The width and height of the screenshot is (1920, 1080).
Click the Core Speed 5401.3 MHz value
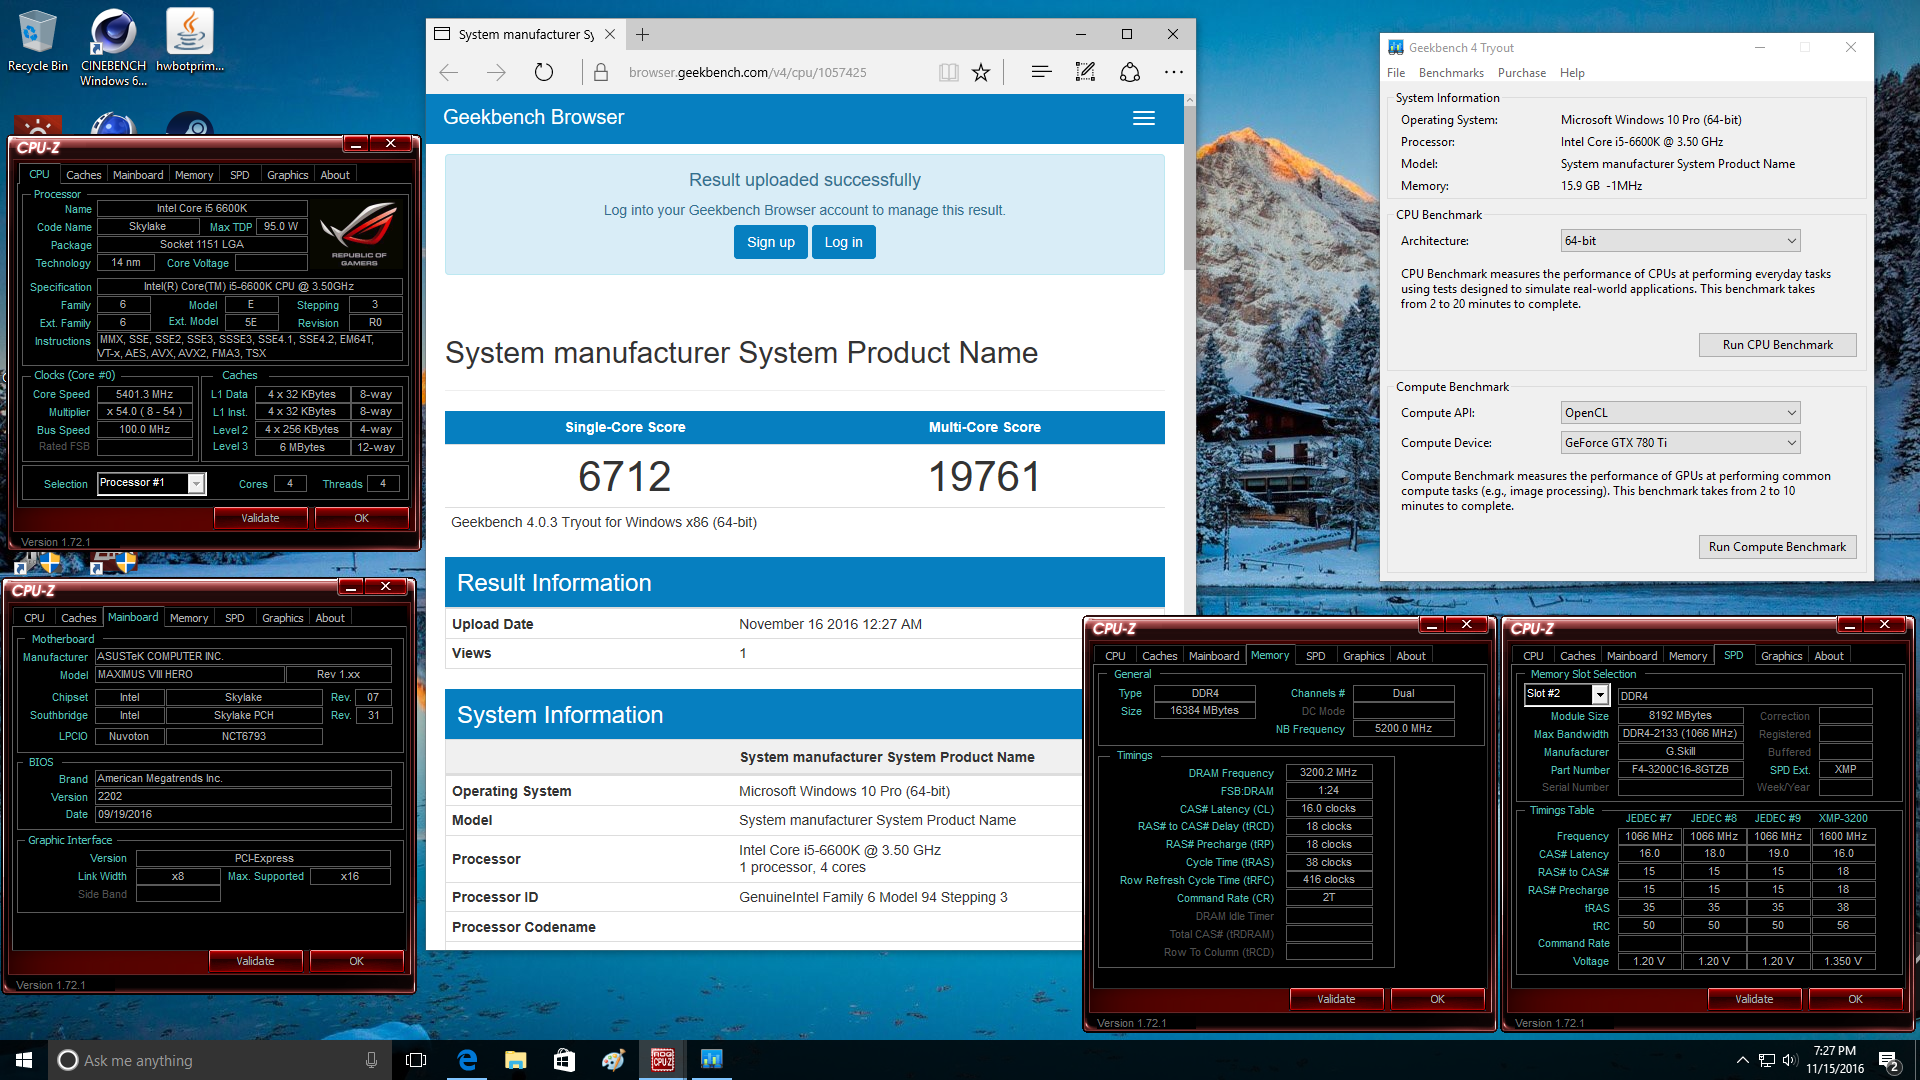click(x=144, y=394)
